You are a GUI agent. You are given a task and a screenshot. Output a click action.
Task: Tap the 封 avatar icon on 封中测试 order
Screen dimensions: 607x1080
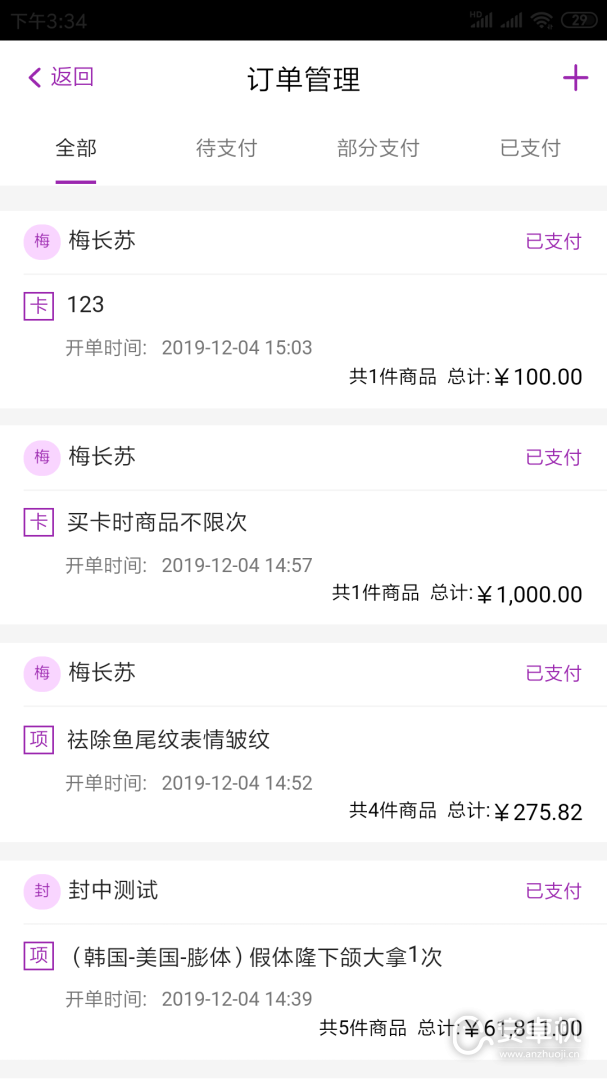tap(41, 890)
